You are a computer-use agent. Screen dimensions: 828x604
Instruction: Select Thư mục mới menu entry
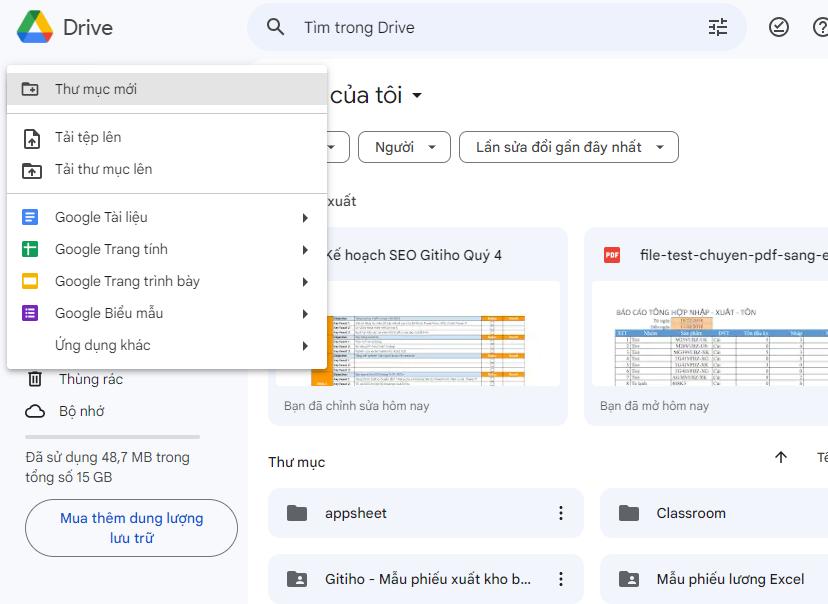(x=96, y=88)
